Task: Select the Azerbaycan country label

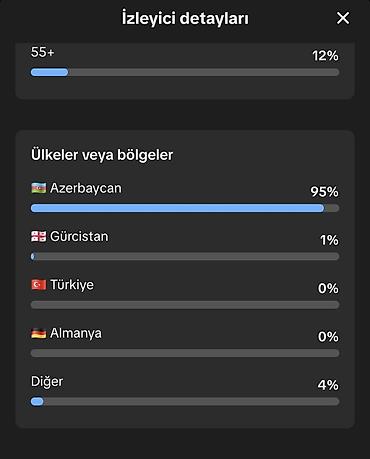Action: click(x=86, y=188)
